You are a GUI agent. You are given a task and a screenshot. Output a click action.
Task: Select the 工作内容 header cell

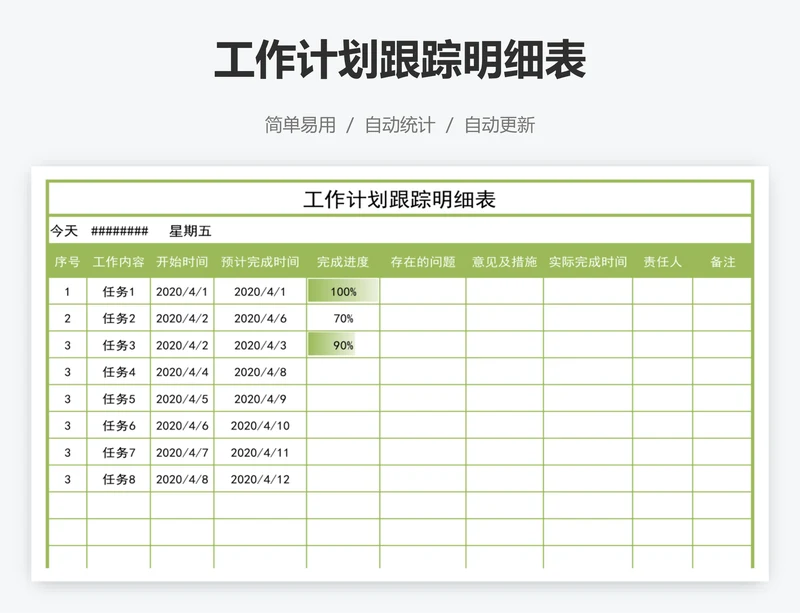(x=118, y=262)
